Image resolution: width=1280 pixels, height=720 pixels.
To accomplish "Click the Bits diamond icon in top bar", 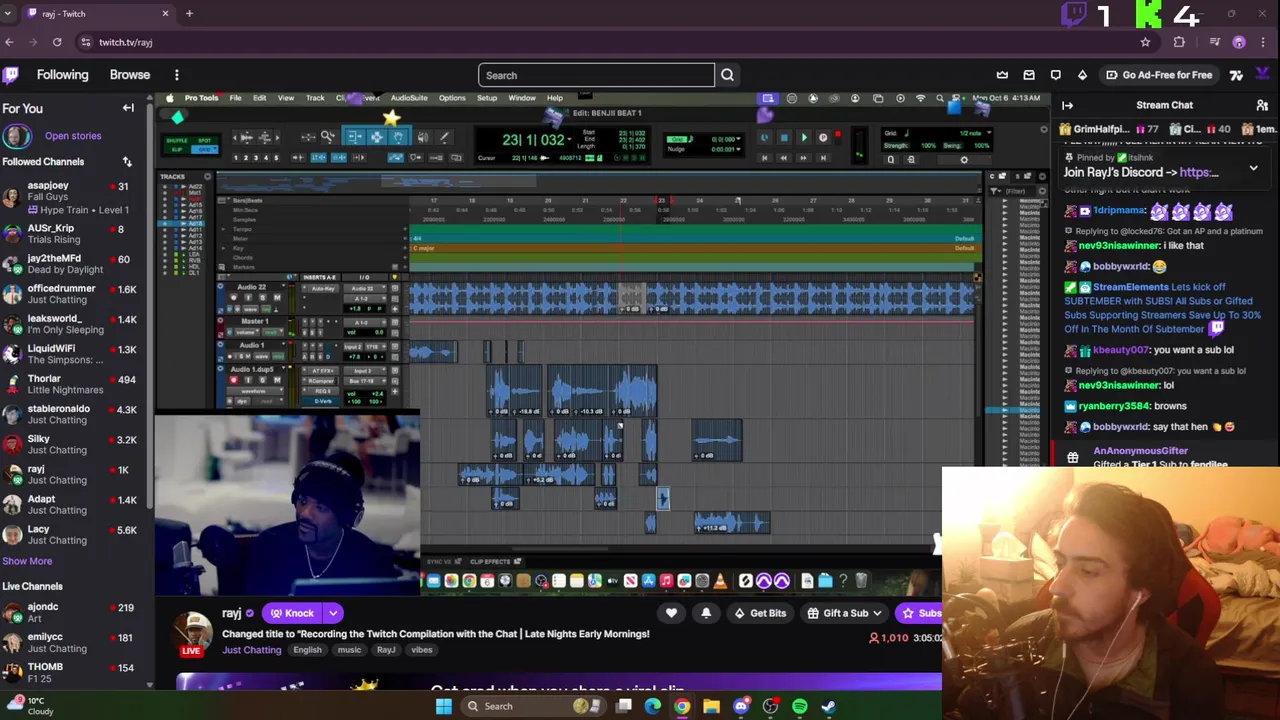I will pos(1082,75).
